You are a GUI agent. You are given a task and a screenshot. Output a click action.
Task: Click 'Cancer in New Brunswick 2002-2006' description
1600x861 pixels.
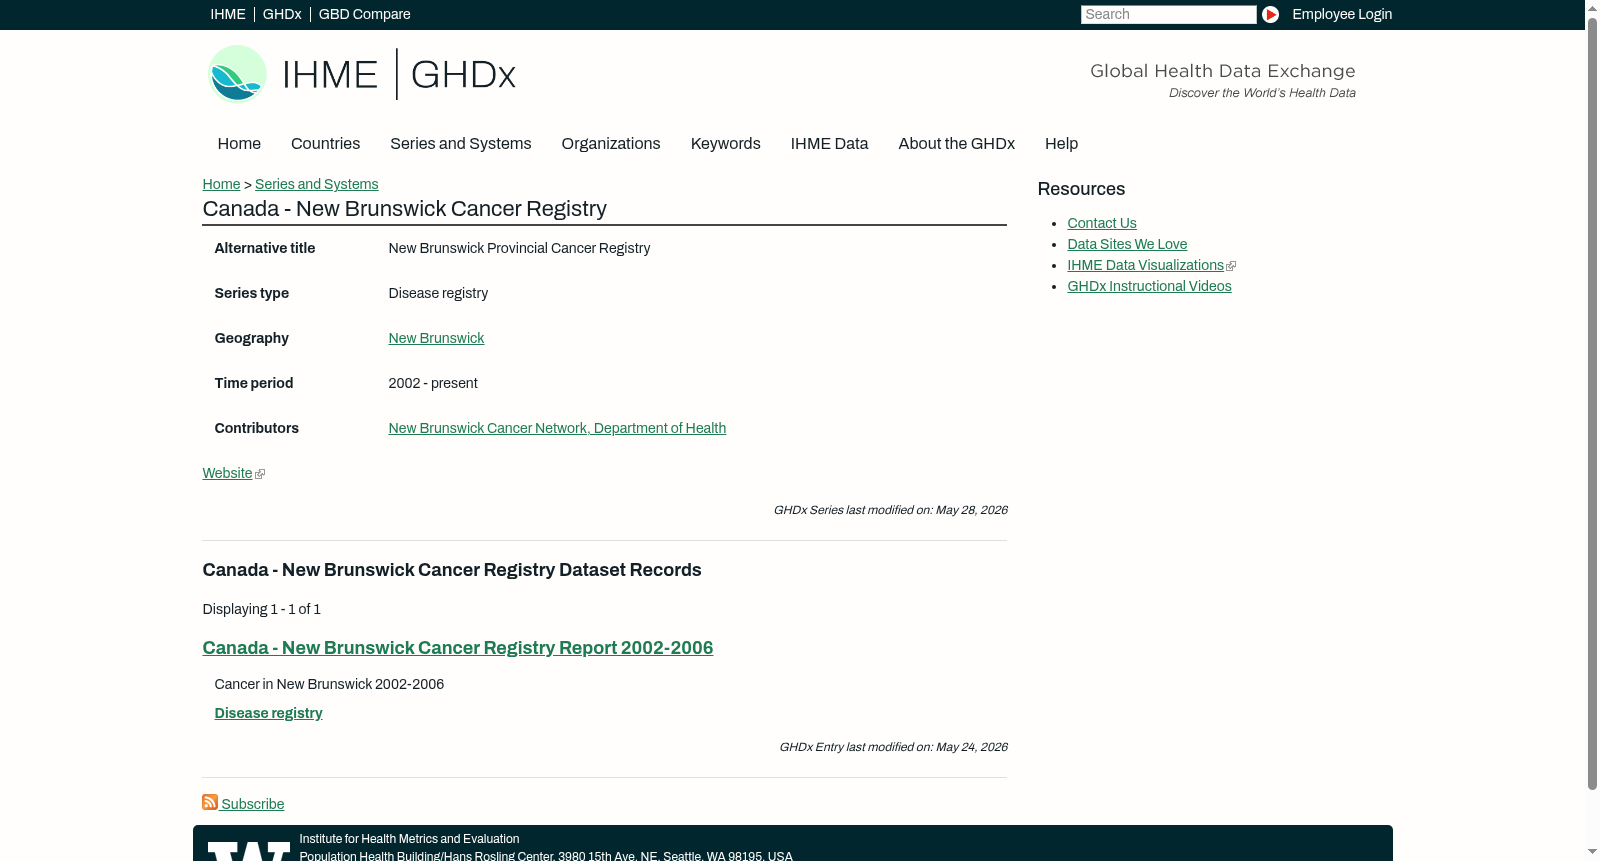coord(329,684)
